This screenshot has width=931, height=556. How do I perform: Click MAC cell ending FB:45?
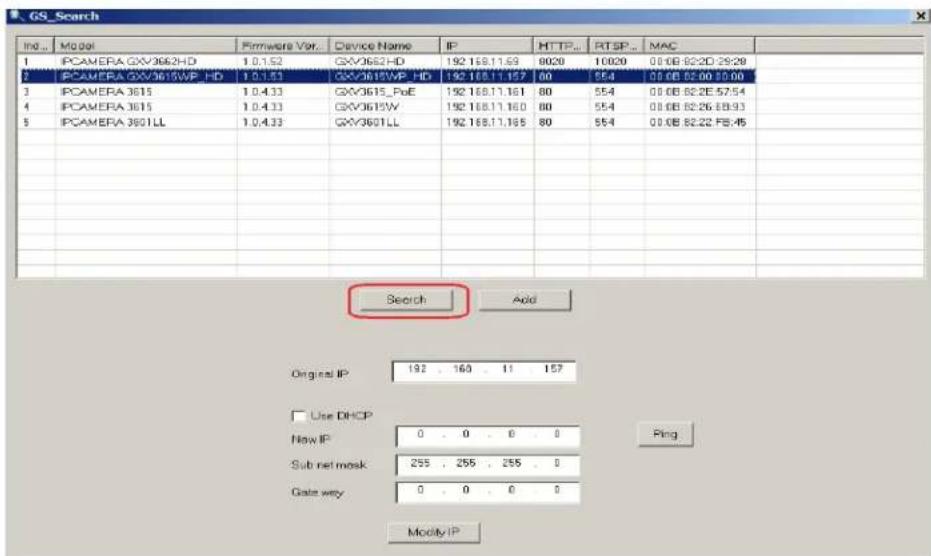[x=697, y=122]
